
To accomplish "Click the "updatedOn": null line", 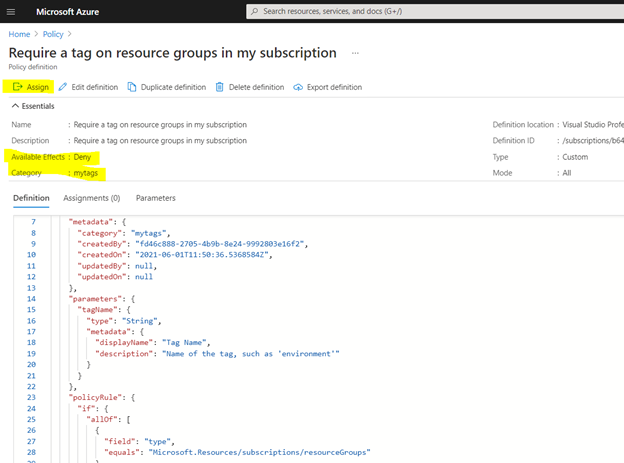I will (x=115, y=277).
